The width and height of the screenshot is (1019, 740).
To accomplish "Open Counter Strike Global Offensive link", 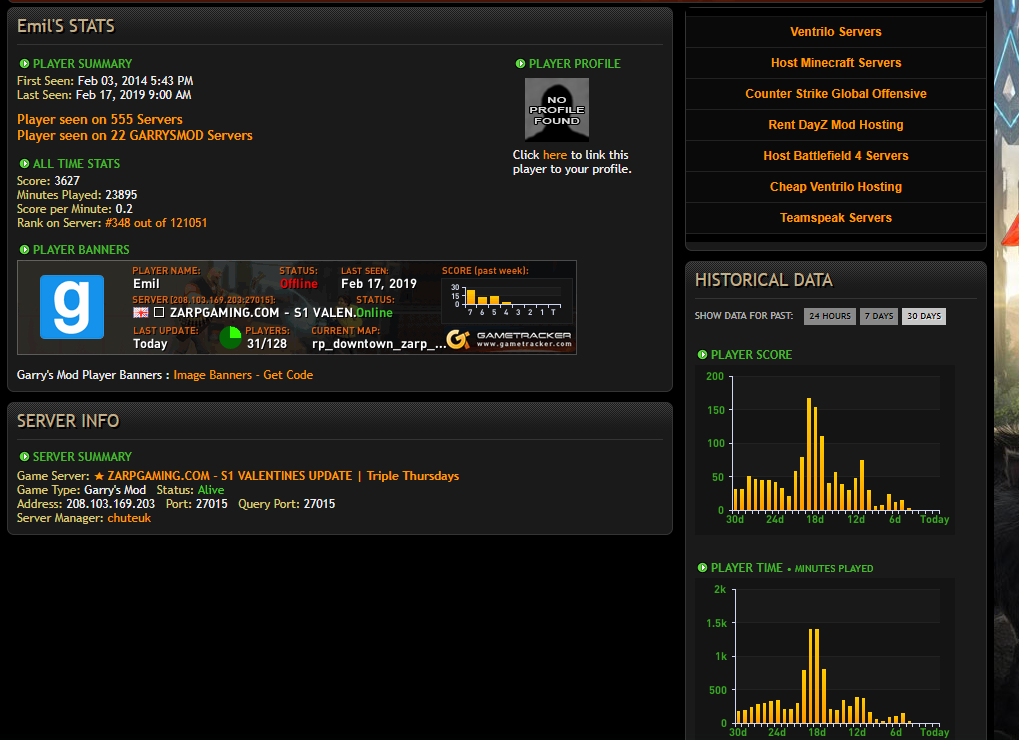I will (835, 94).
